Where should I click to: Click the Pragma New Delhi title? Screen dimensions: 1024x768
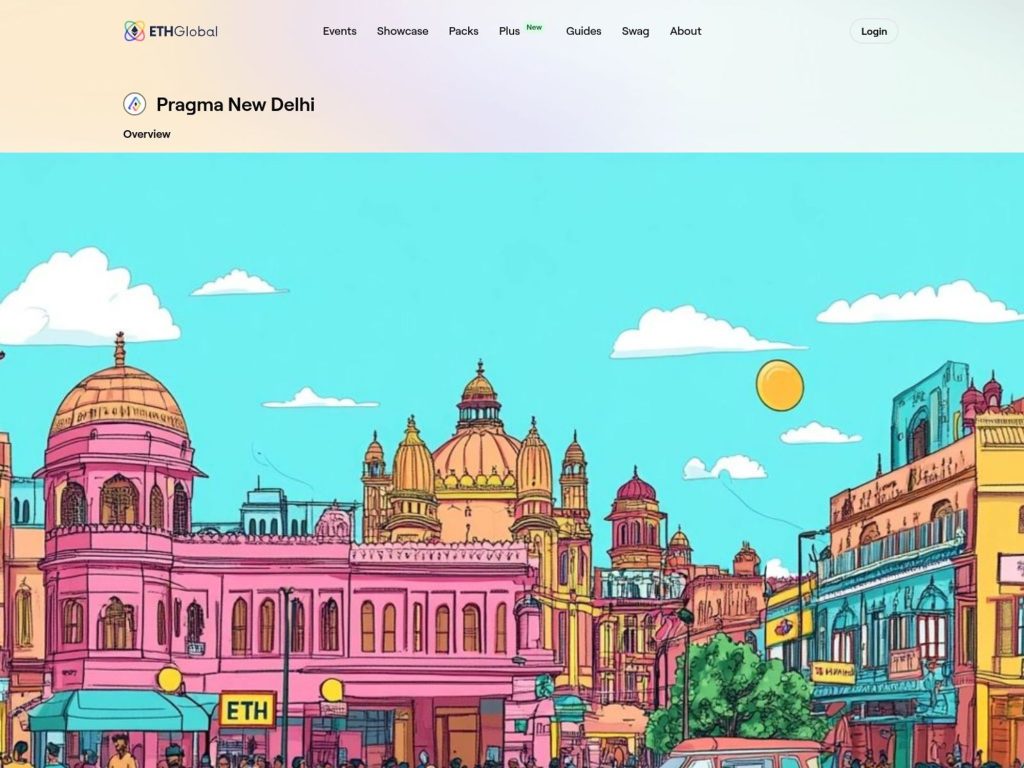(237, 104)
